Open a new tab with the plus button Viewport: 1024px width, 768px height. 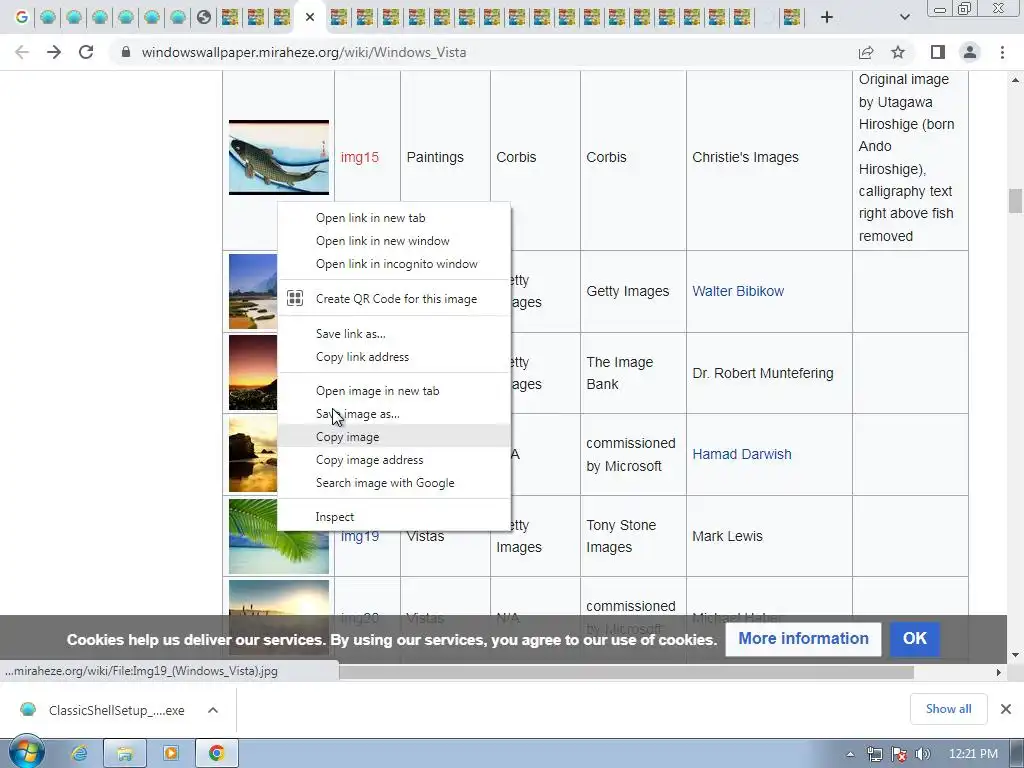tap(827, 17)
